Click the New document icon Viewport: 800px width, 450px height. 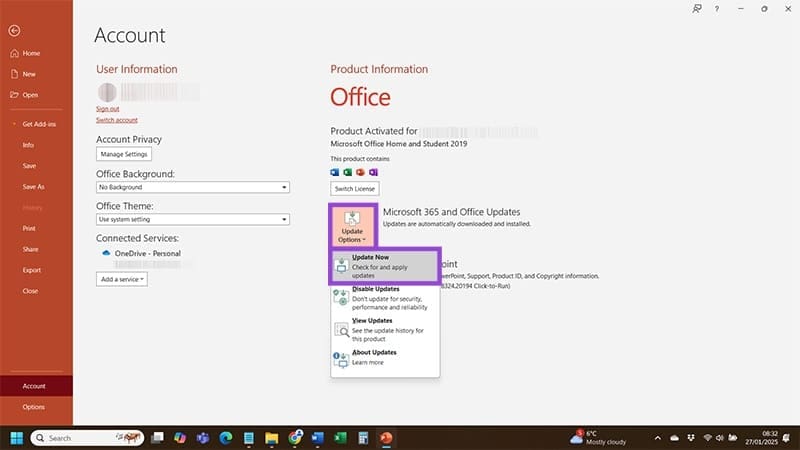13,74
